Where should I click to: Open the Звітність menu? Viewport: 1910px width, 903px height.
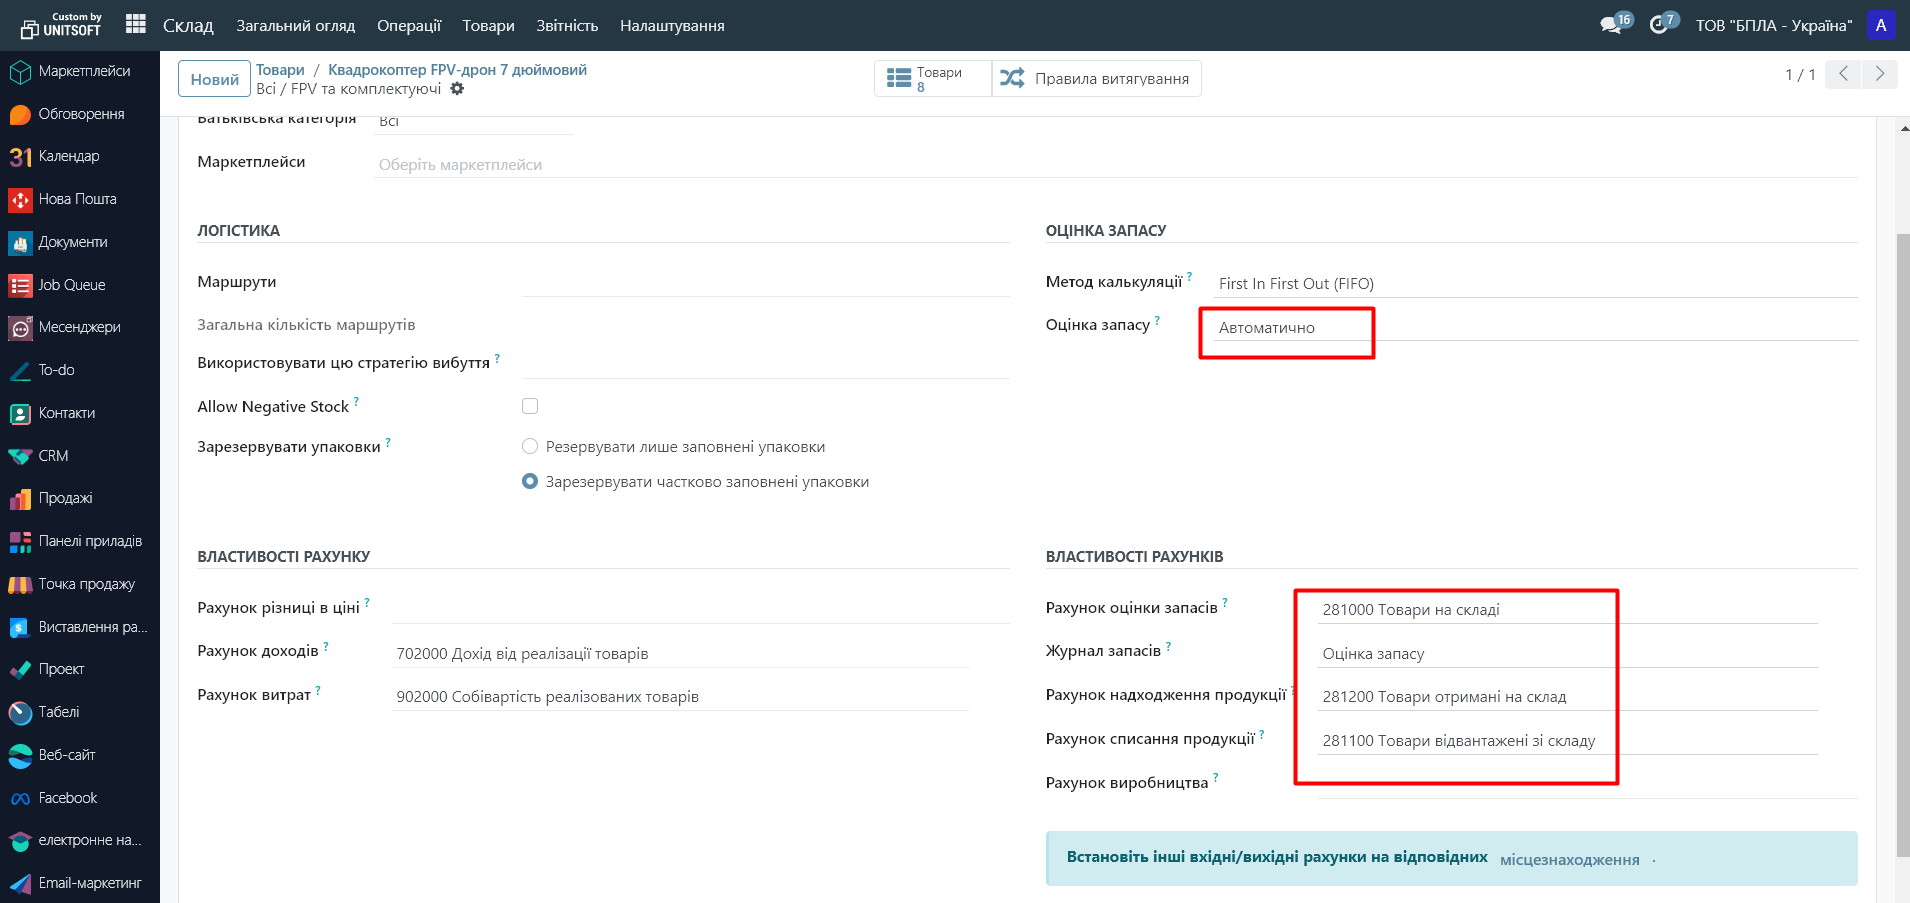tap(566, 25)
